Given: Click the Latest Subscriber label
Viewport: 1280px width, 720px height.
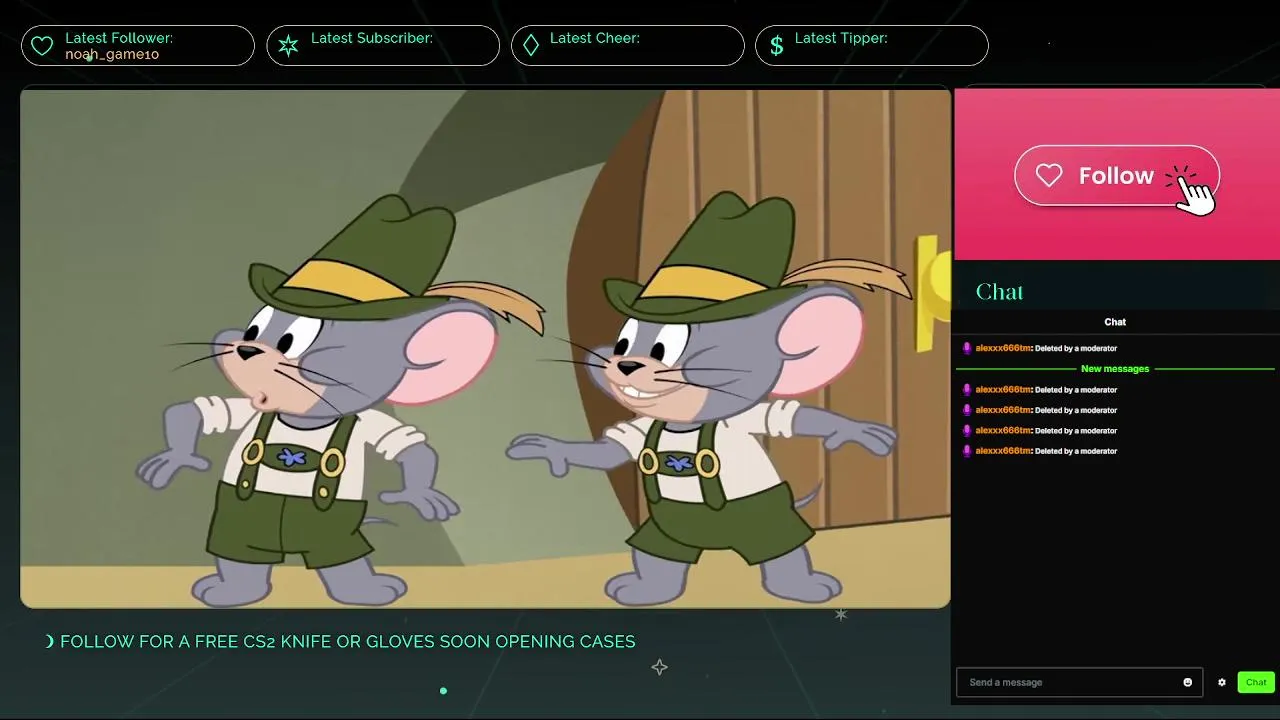Looking at the screenshot, I should point(372,38).
